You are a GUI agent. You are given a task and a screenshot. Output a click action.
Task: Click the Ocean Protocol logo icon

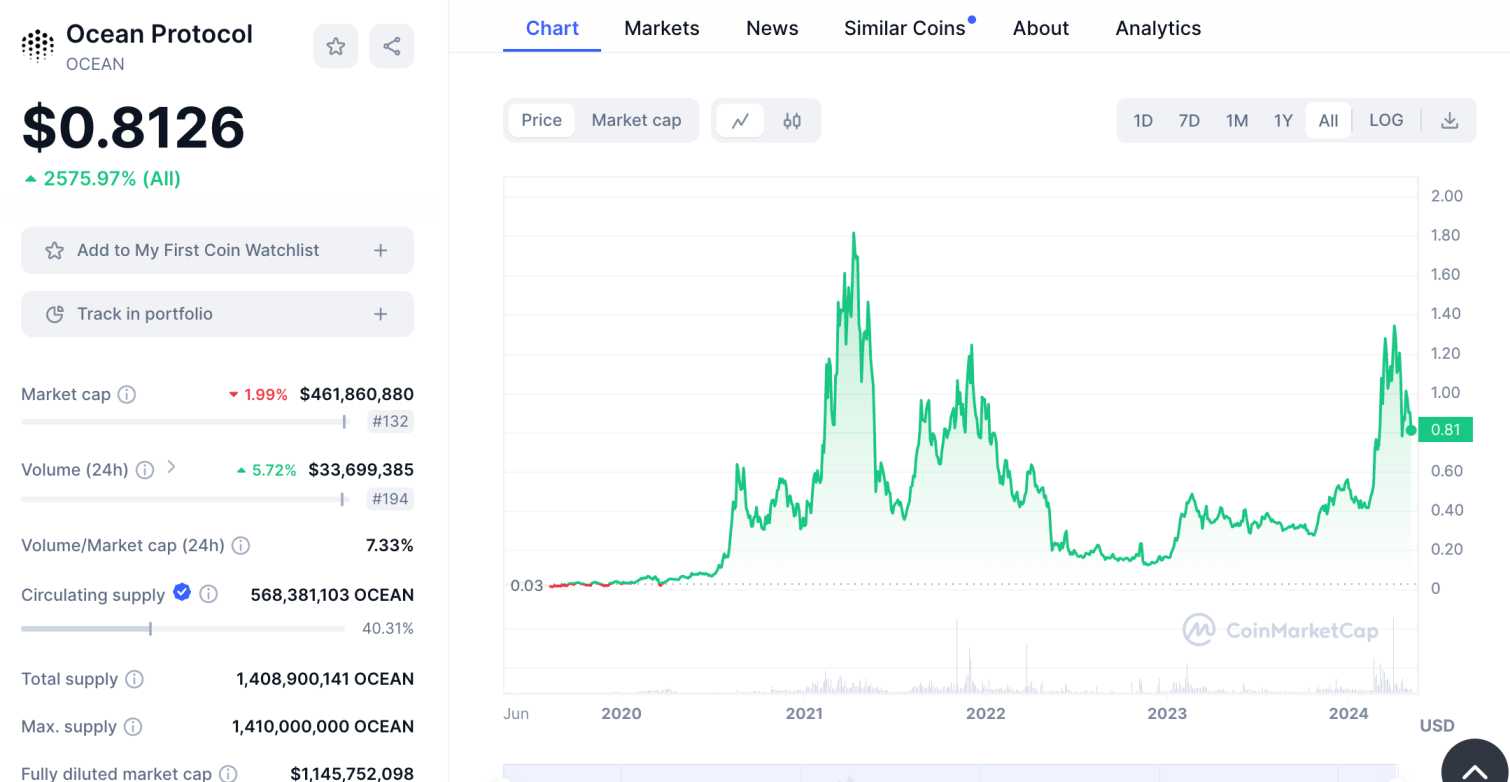click(x=38, y=46)
